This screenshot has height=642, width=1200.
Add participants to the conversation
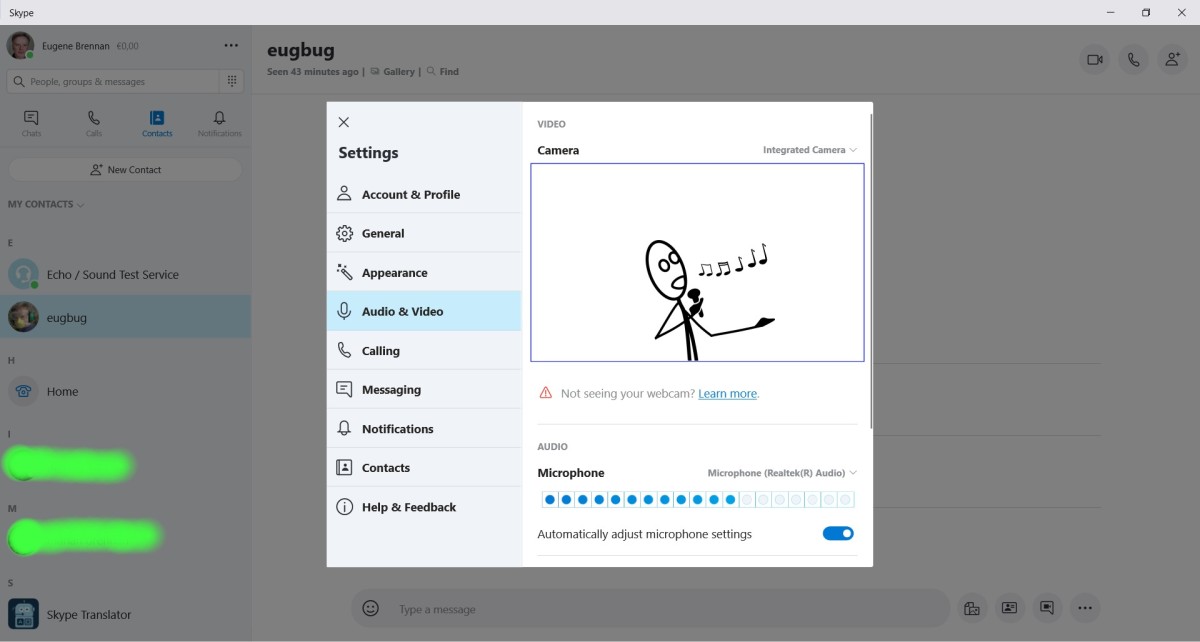pos(1172,59)
